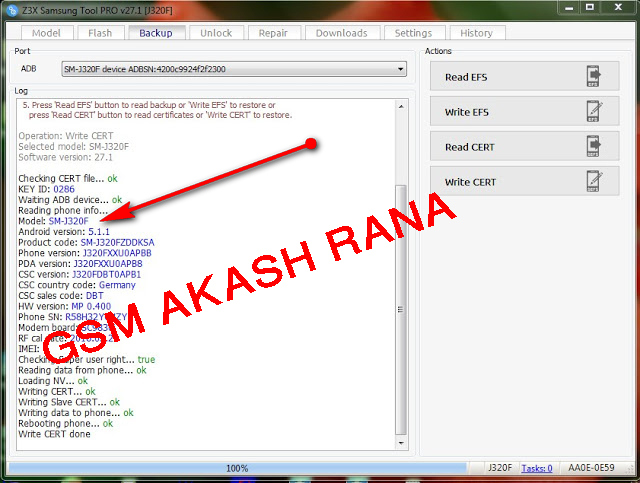Click the Write EFS button label
This screenshot has width=640, height=483.
click(467, 112)
